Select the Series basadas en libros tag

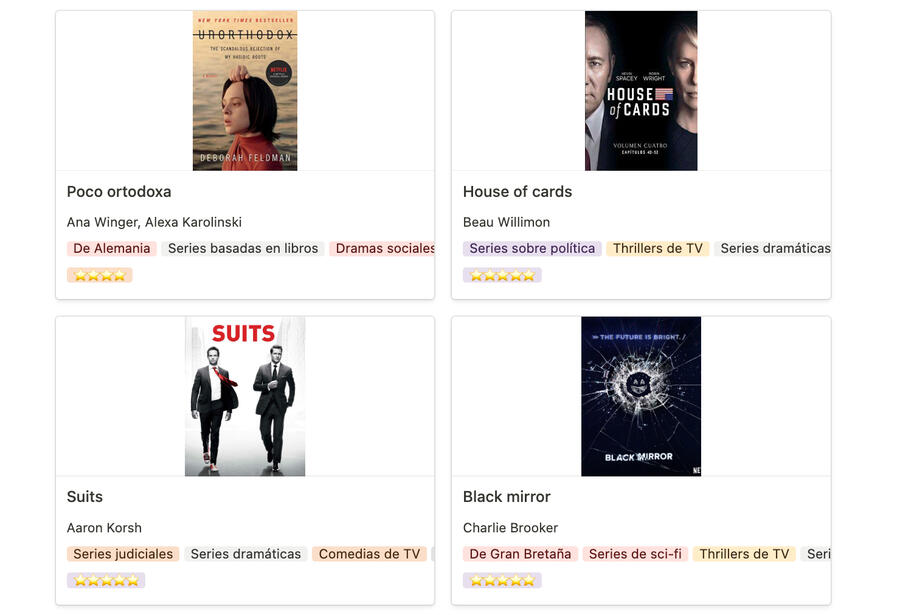click(x=243, y=249)
